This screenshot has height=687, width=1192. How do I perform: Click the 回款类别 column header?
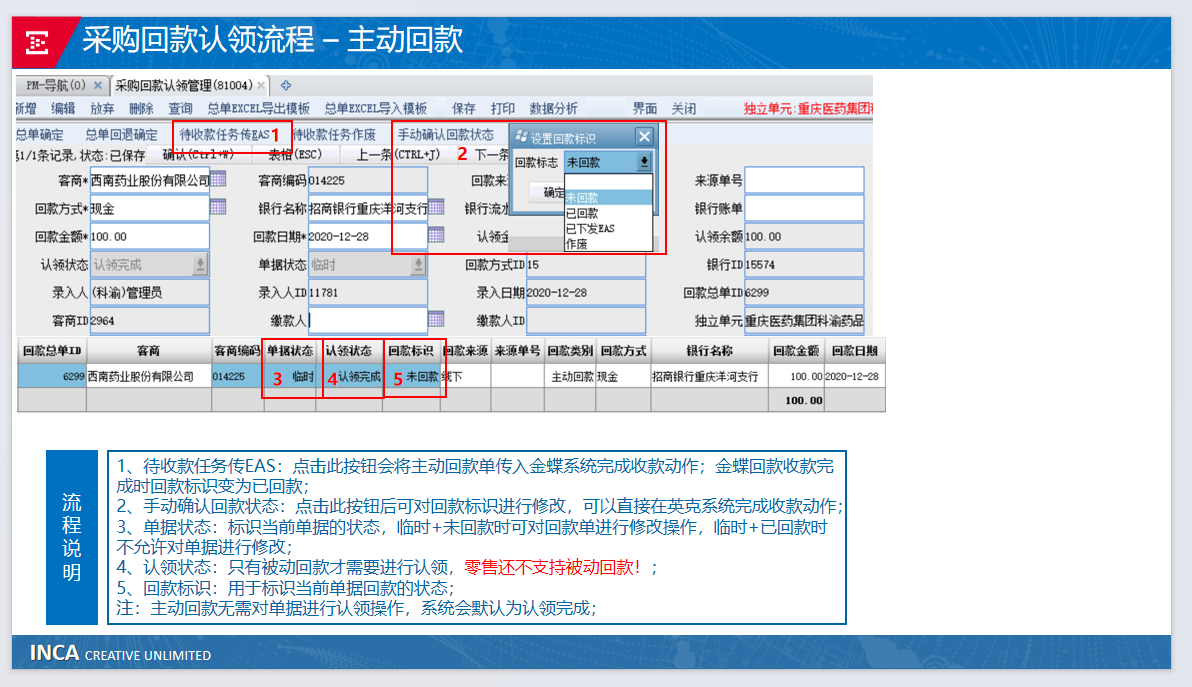tap(570, 350)
